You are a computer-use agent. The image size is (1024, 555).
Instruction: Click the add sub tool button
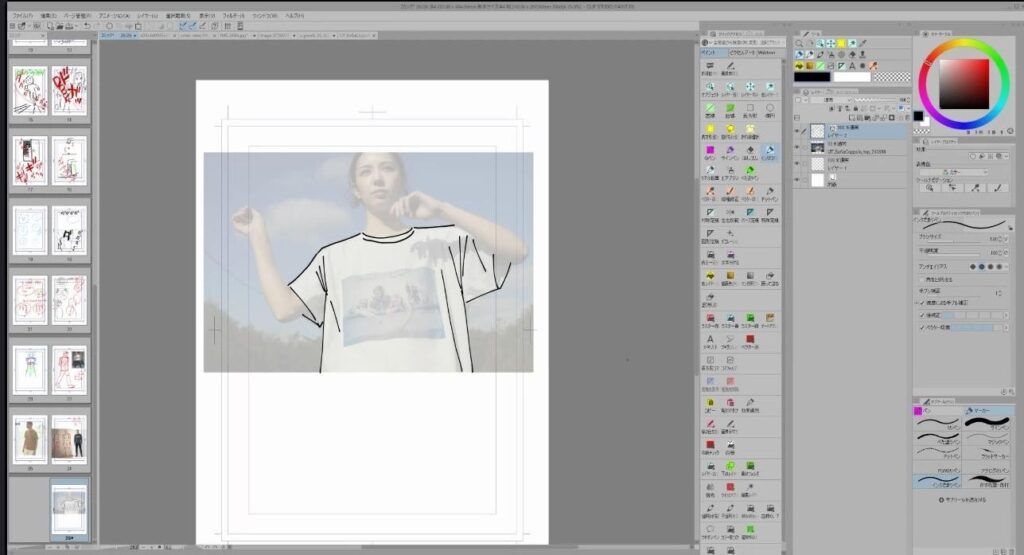click(x=963, y=500)
